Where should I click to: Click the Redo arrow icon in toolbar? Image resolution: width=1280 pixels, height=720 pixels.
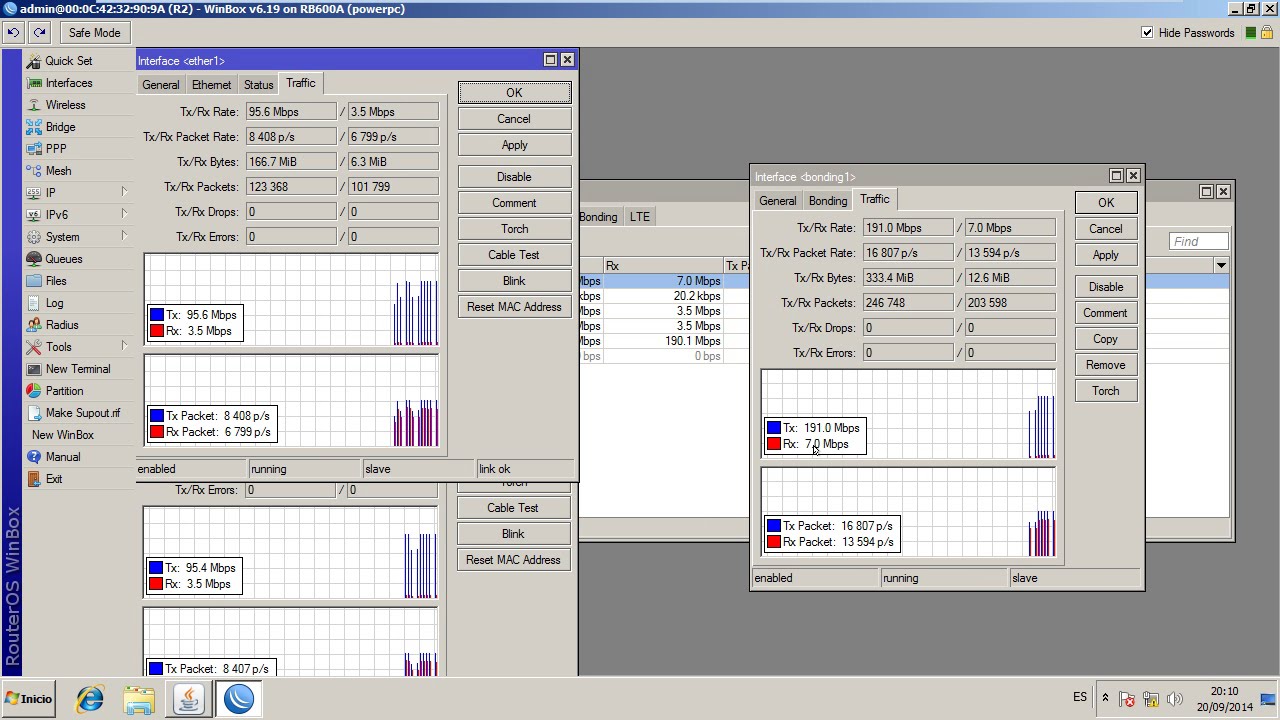point(39,33)
